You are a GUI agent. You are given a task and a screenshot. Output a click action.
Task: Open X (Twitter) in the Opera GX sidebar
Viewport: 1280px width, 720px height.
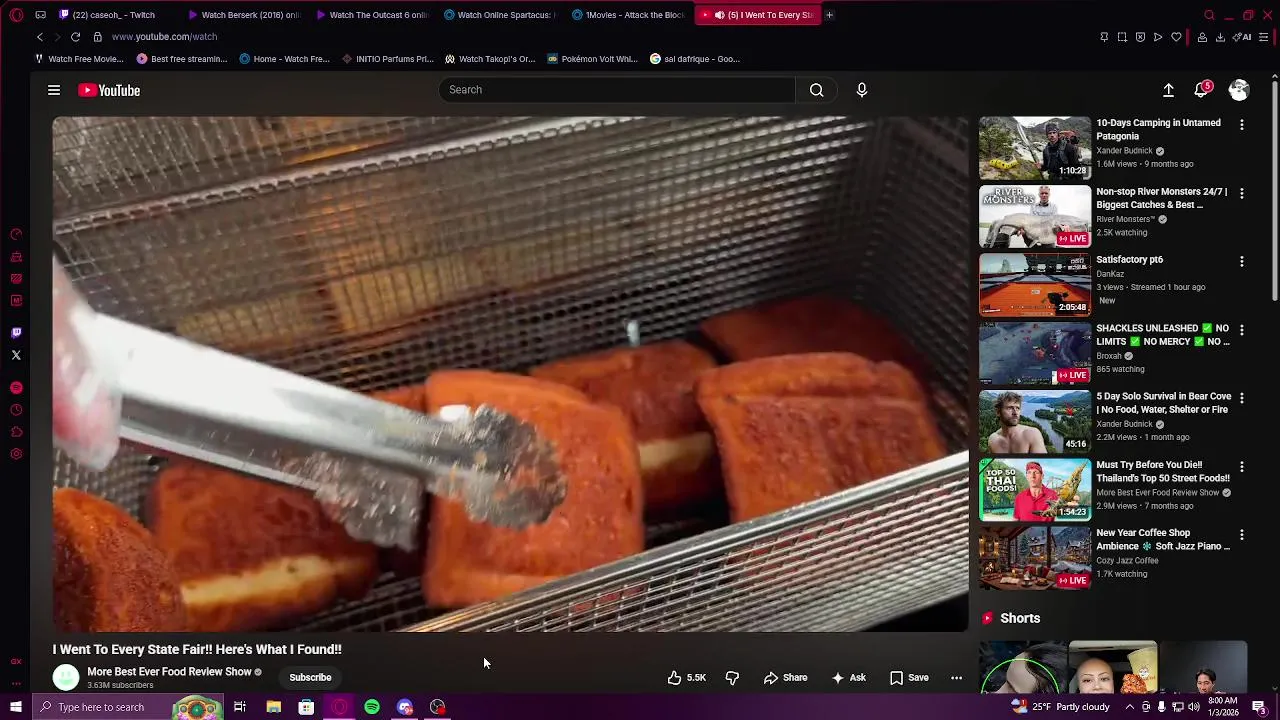(x=16, y=355)
